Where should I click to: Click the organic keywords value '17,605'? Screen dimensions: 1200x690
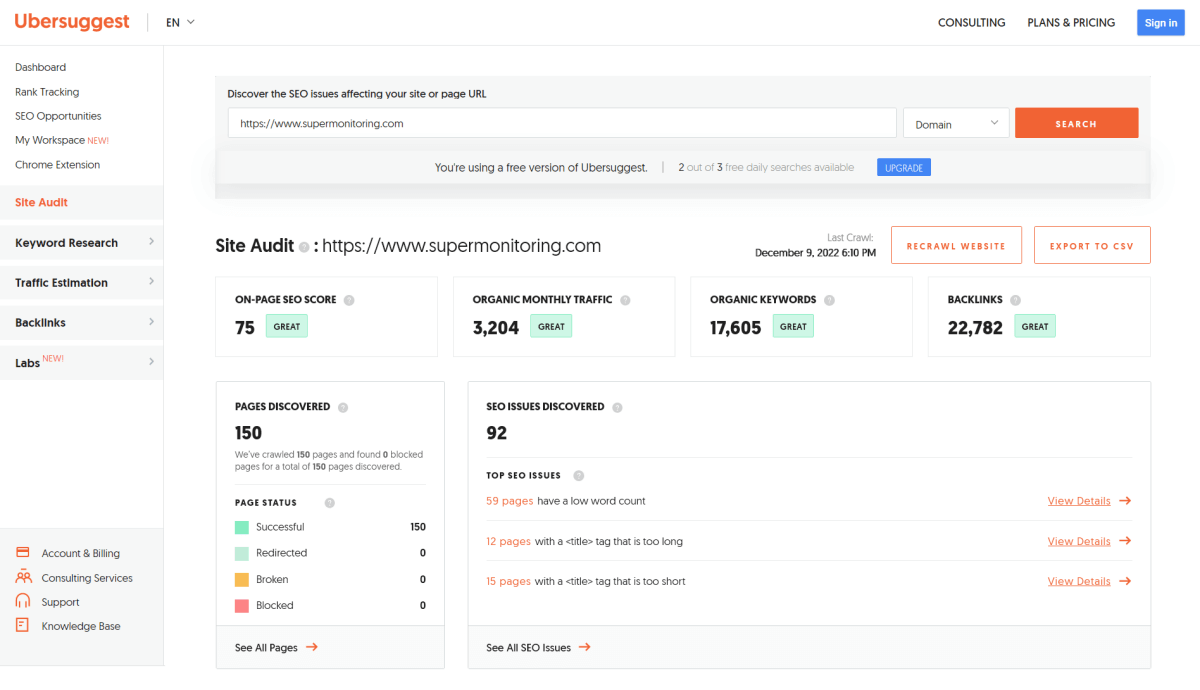point(735,327)
